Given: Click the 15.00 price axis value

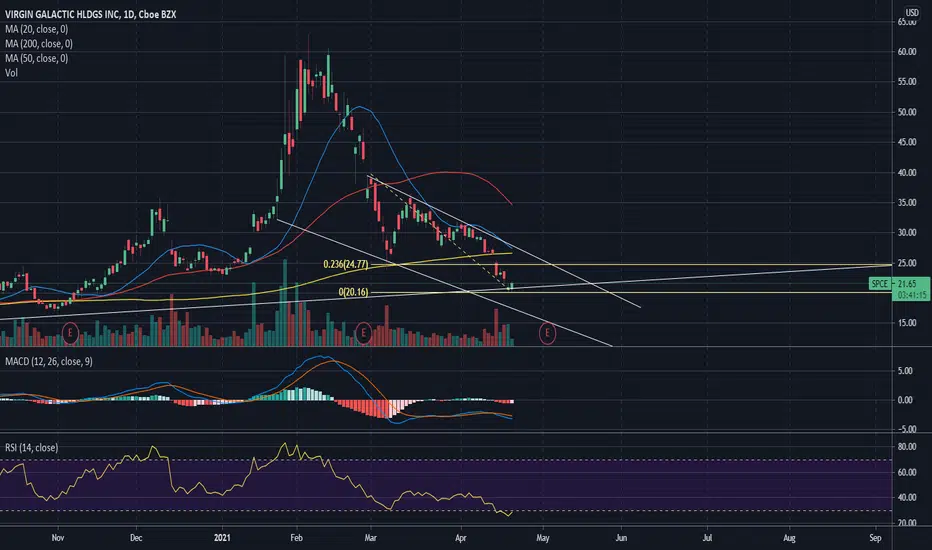Looking at the screenshot, I should 906,323.
